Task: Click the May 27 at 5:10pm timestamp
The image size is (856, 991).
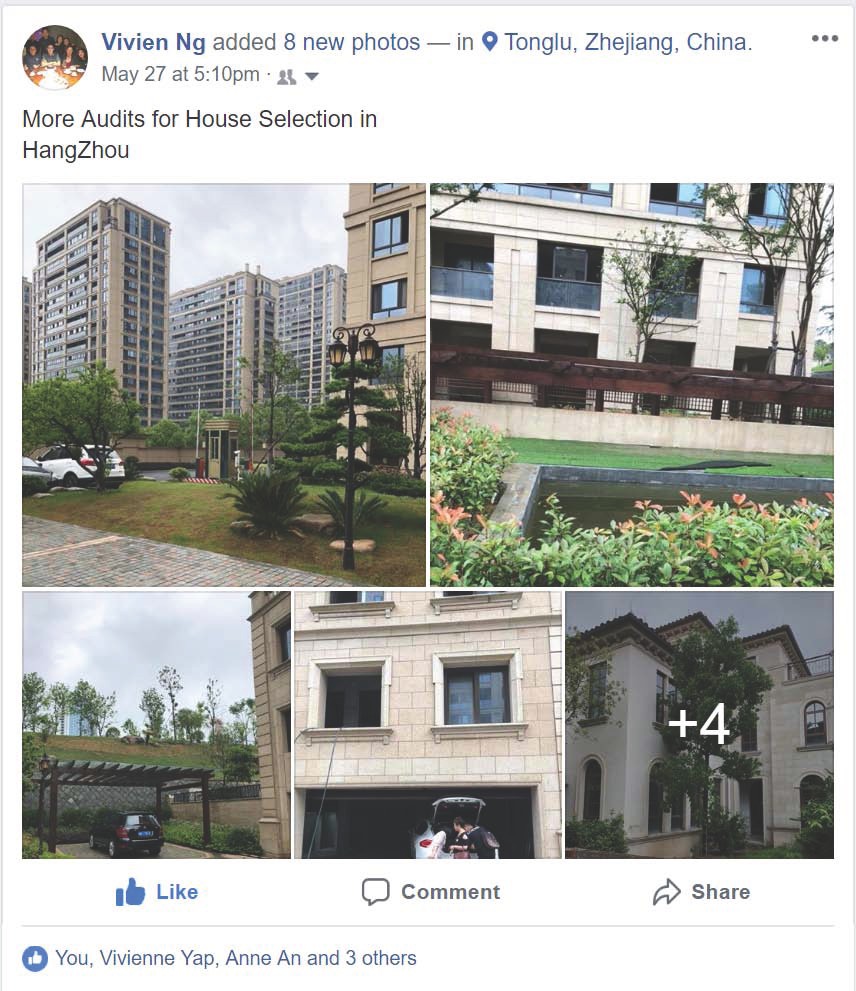Action: point(180,74)
